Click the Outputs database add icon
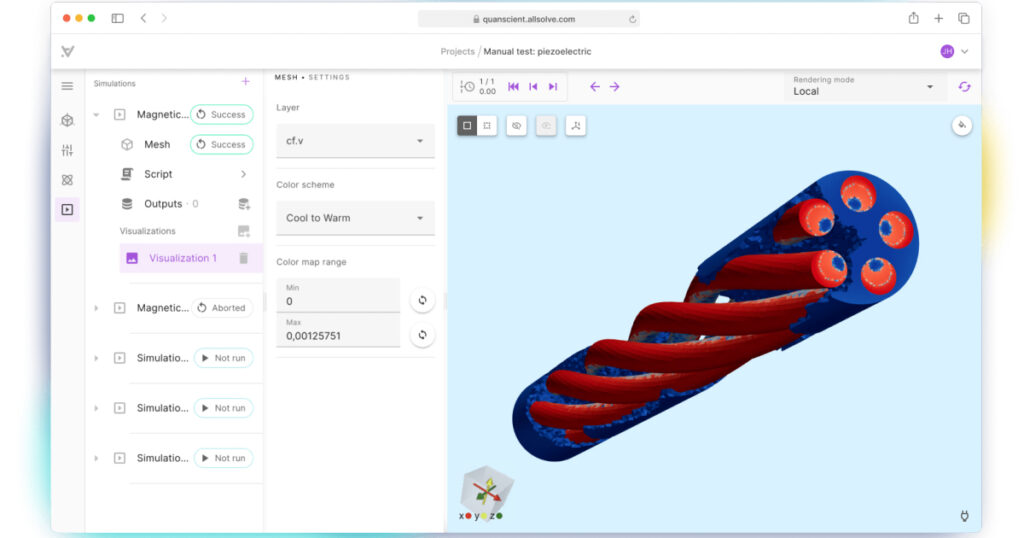The width and height of the screenshot is (1024, 538). click(x=244, y=204)
